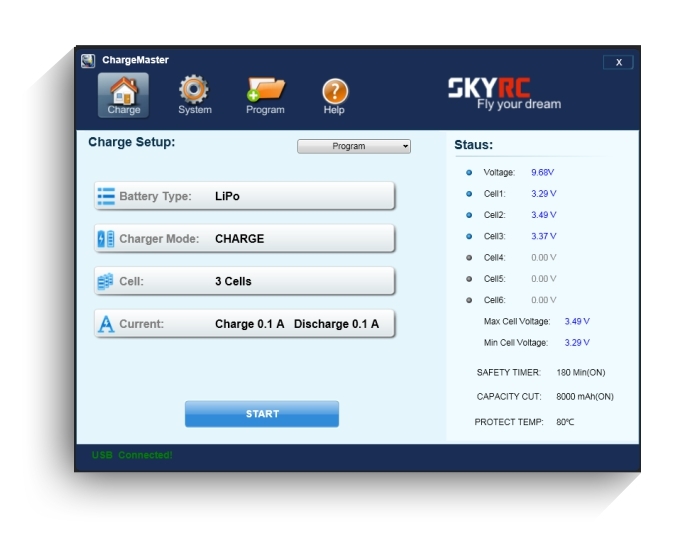694x541 pixels.
Task: Close the ChargeMaster window with X
Action: pyautogui.click(x=618, y=62)
